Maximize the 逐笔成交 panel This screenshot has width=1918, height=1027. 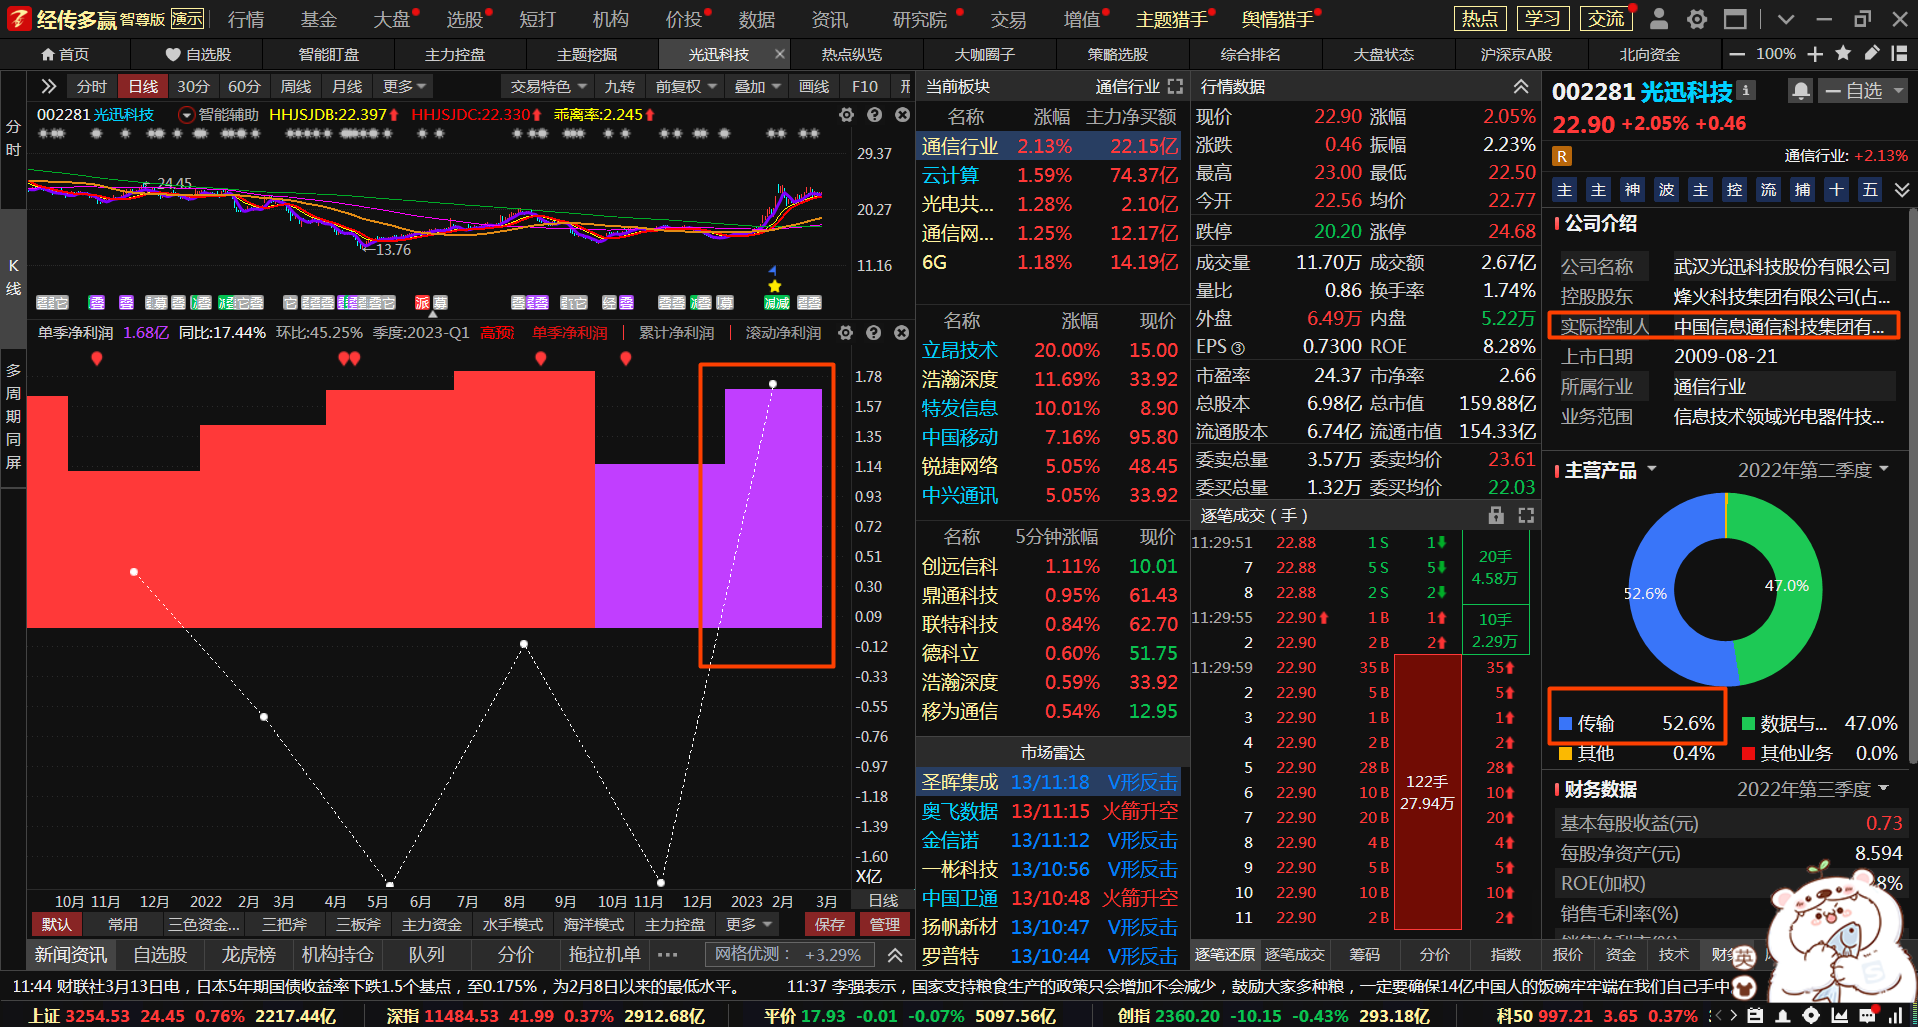[x=1526, y=515]
